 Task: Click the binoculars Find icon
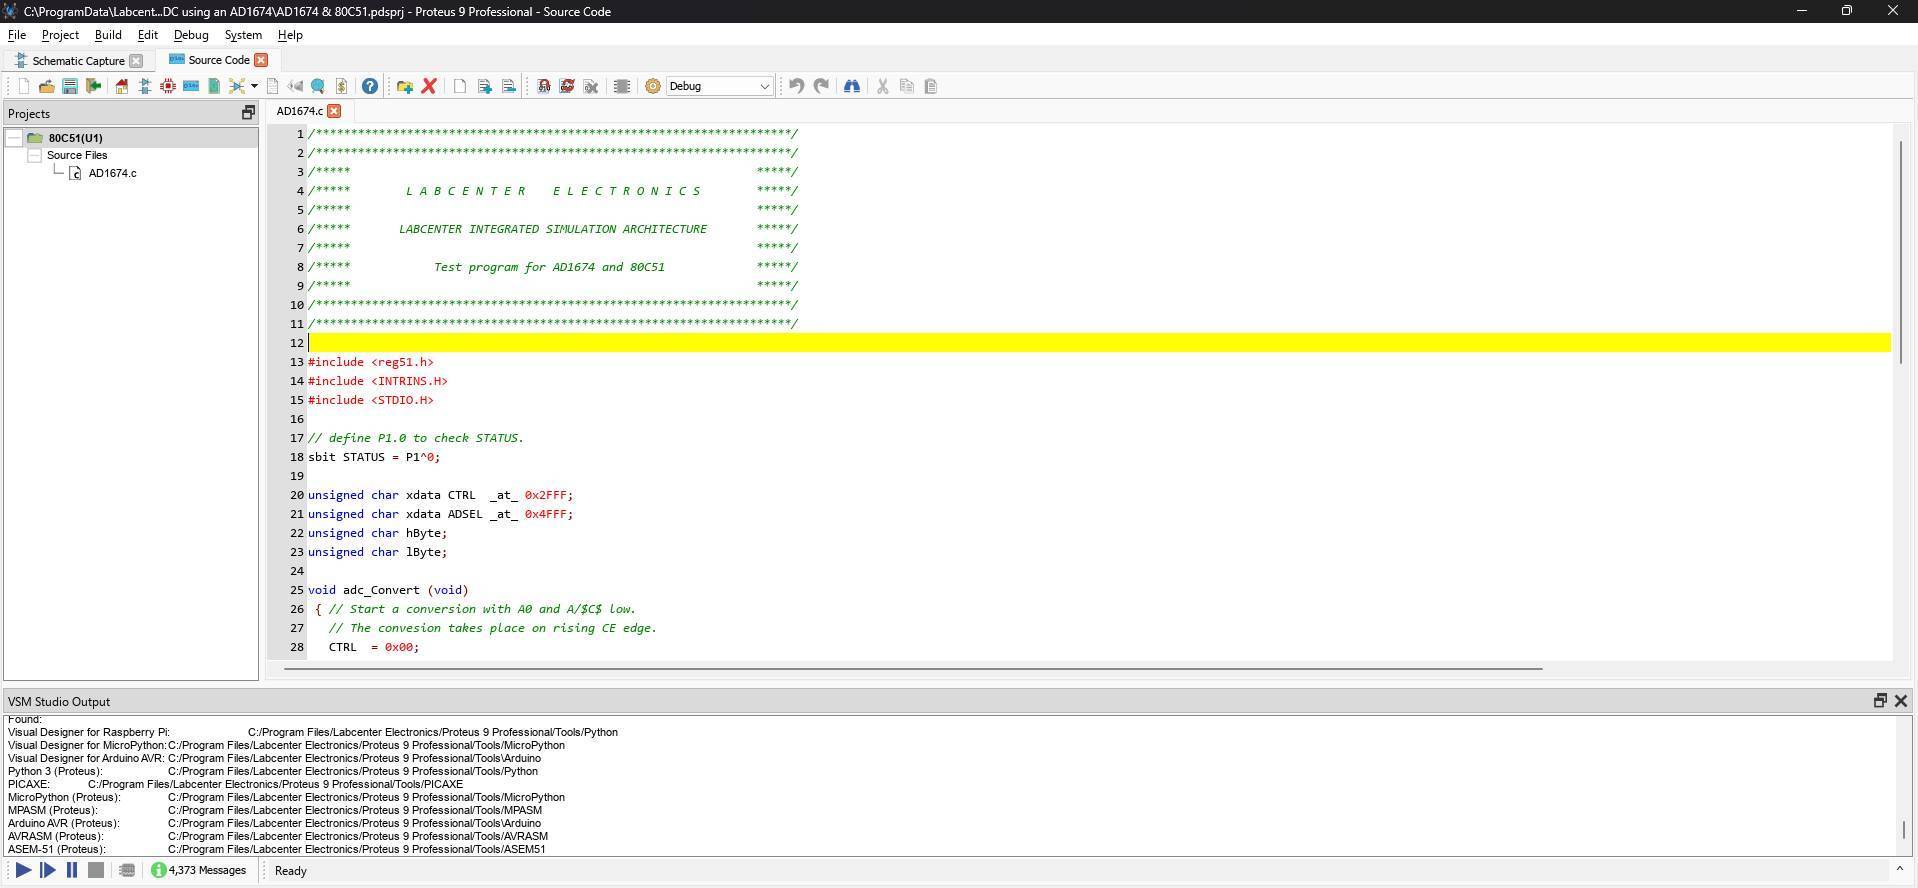[x=852, y=86]
